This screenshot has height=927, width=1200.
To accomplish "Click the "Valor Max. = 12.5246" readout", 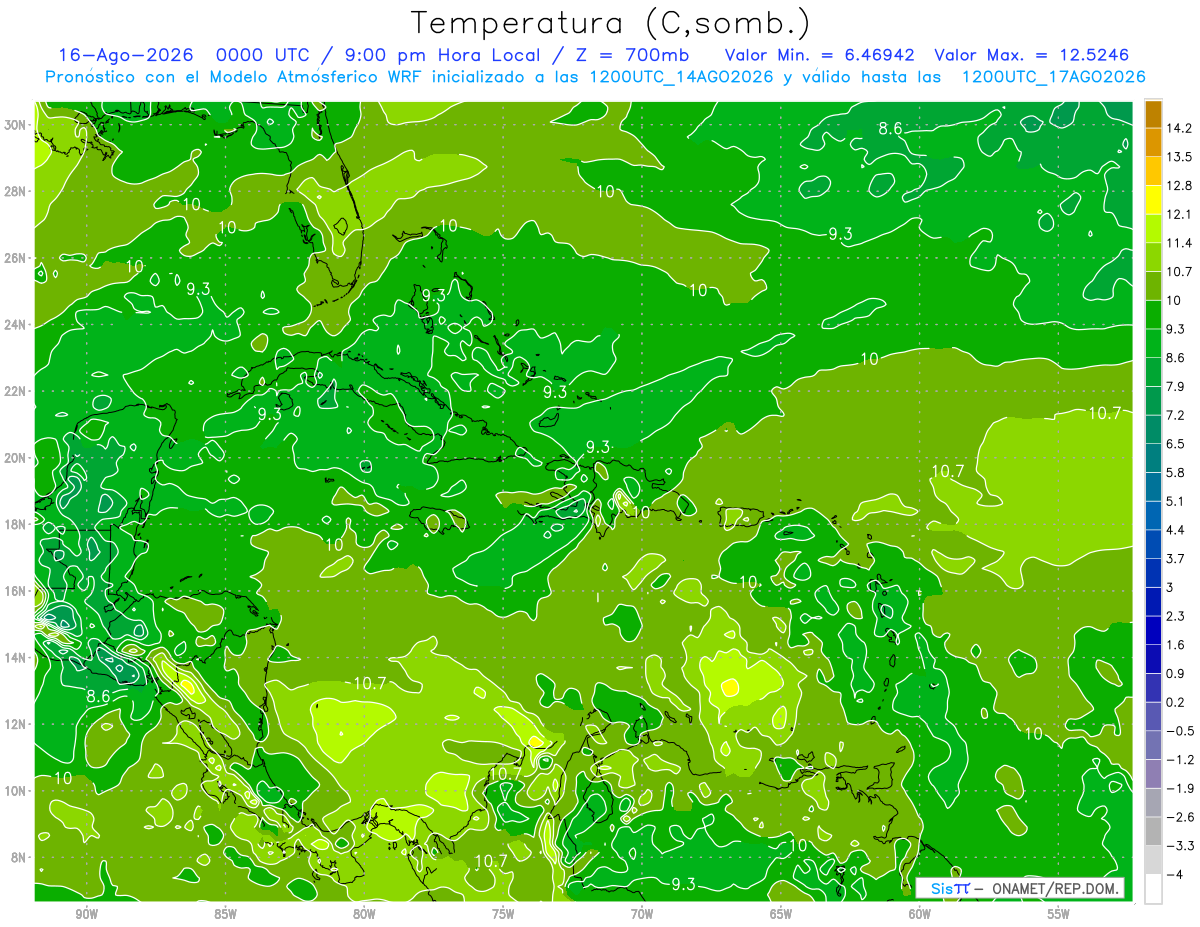I will [1031, 55].
